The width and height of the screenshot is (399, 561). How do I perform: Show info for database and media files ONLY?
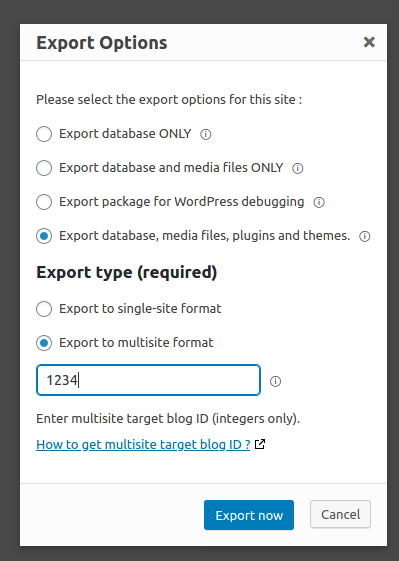tap(297, 169)
